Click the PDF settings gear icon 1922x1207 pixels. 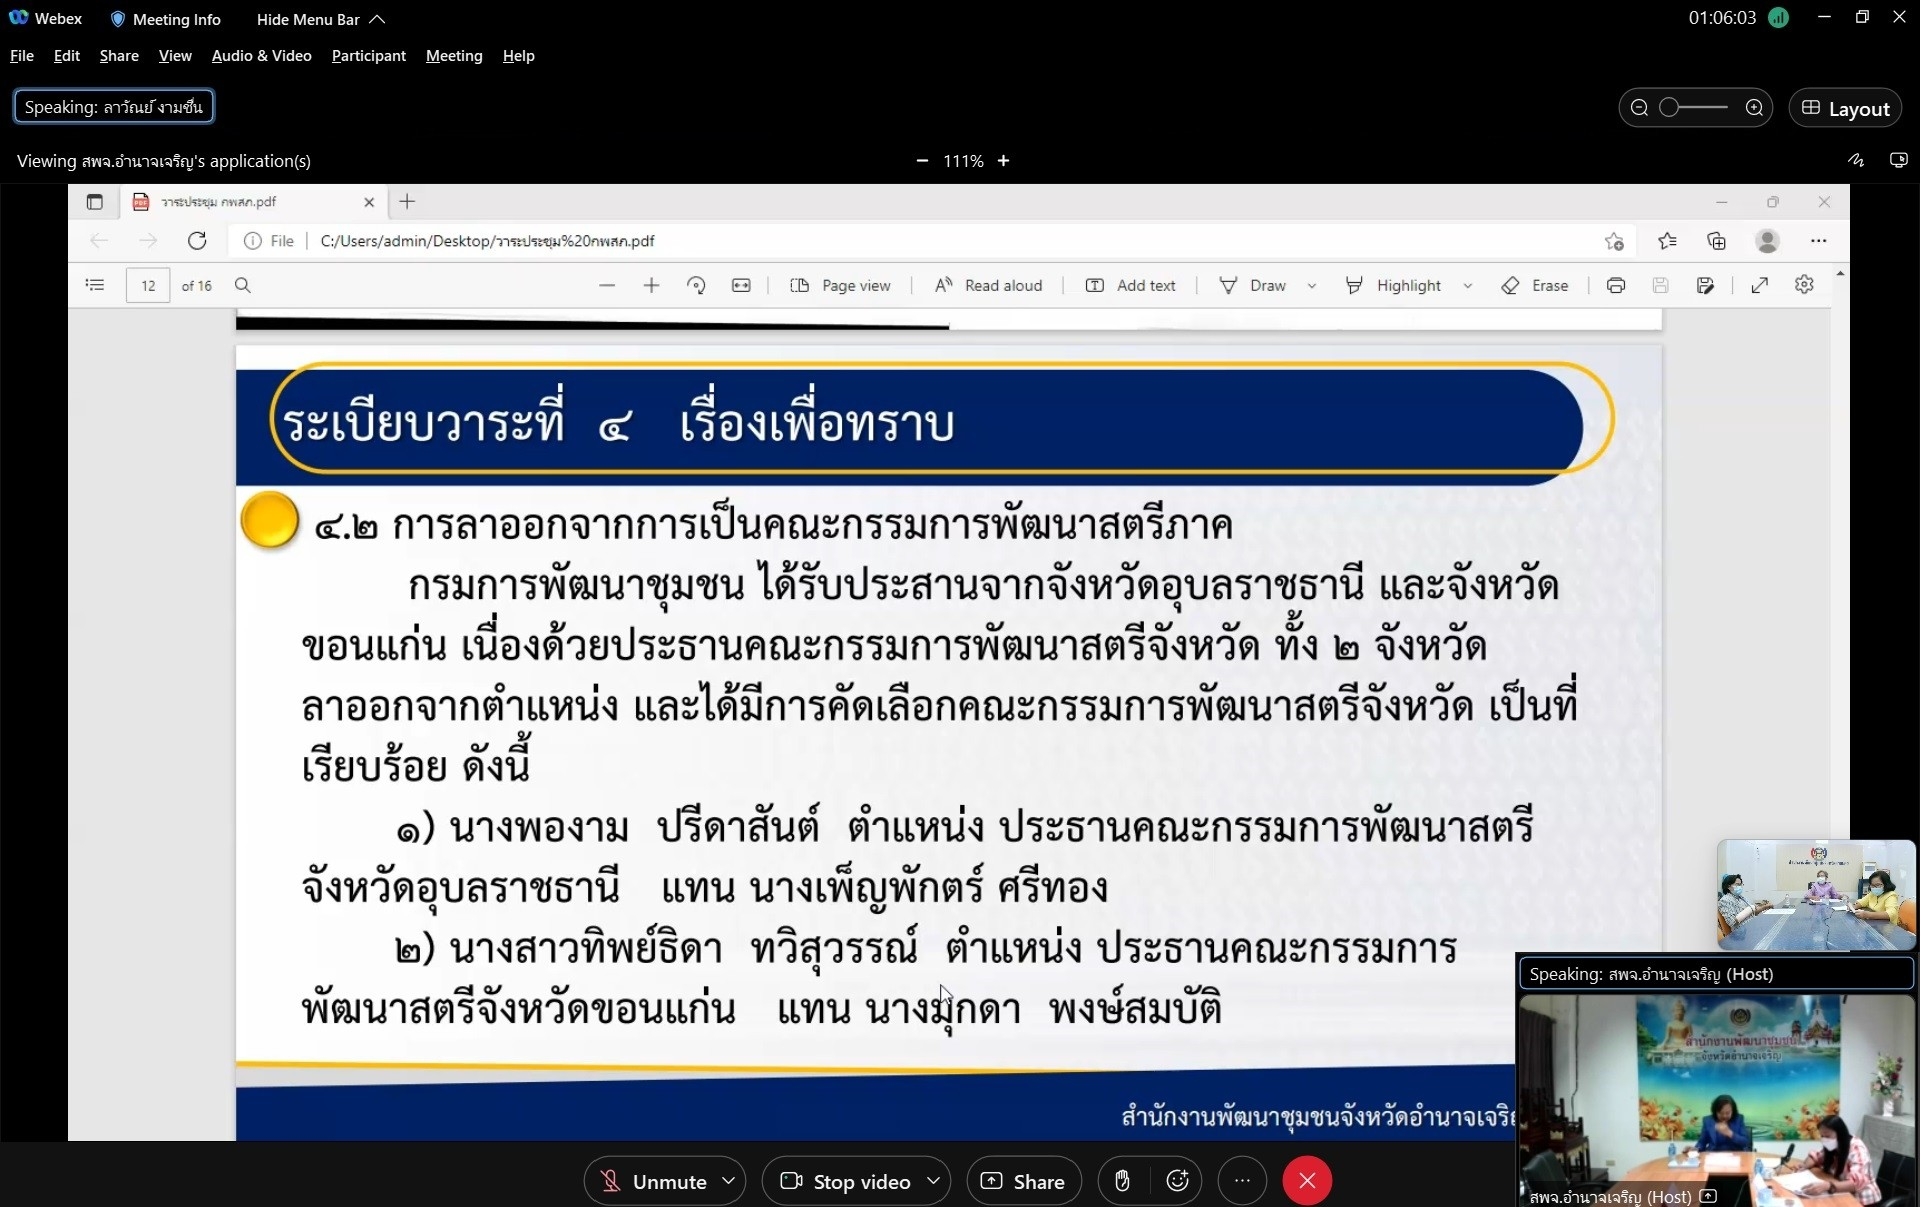1804,285
